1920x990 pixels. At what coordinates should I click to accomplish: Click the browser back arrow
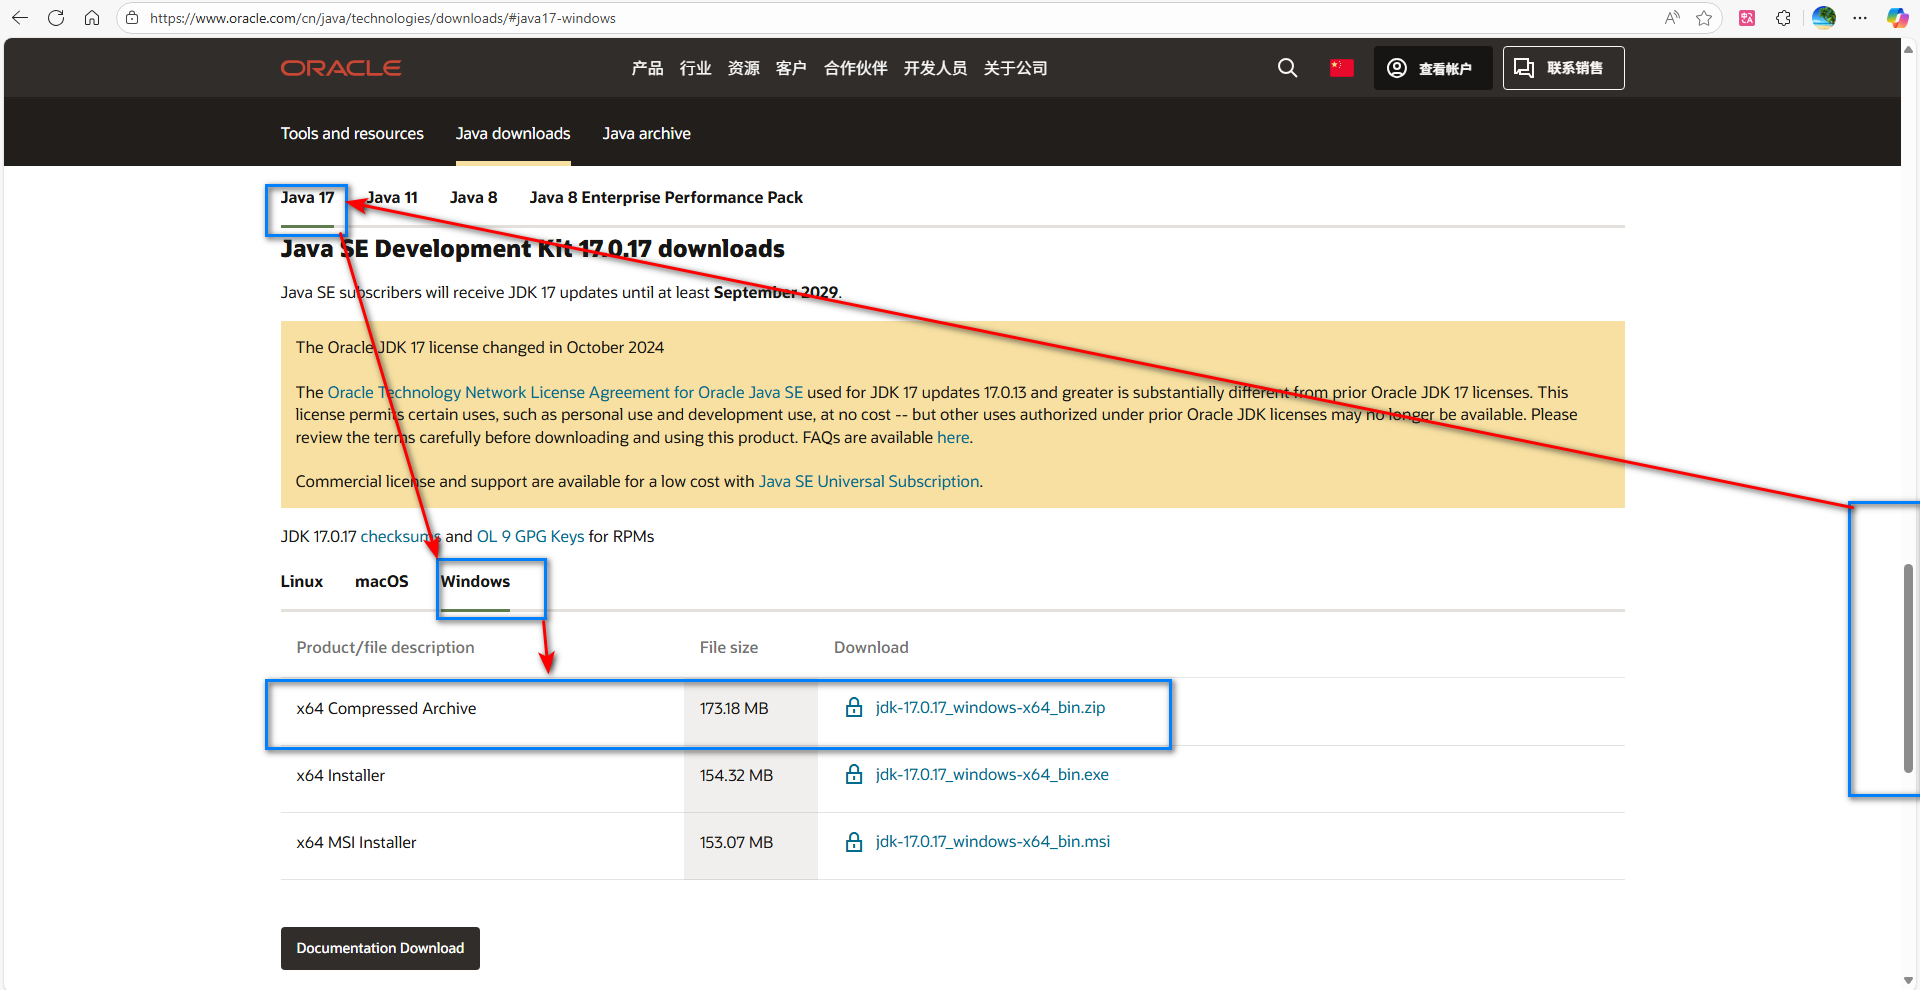(x=20, y=18)
